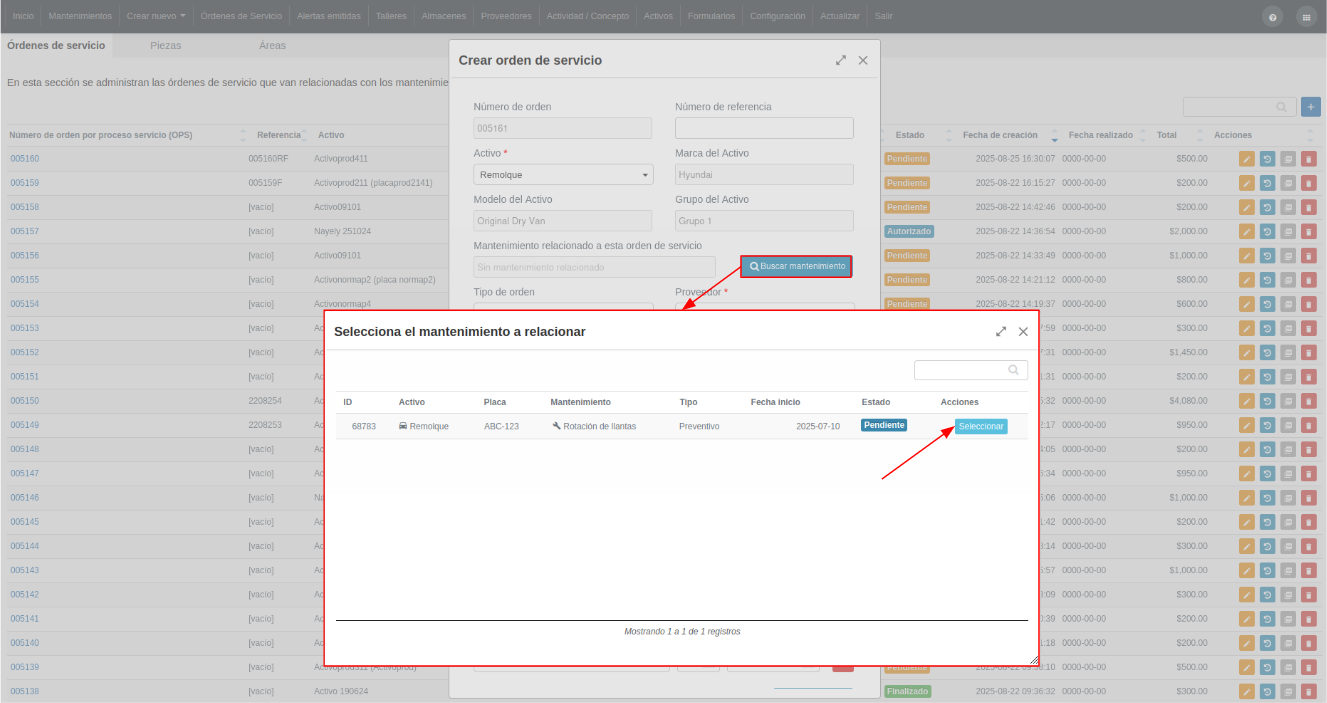This screenshot has height=703, width=1327.
Task: Delete order 005150 with the trash icon
Action: coord(1309,400)
